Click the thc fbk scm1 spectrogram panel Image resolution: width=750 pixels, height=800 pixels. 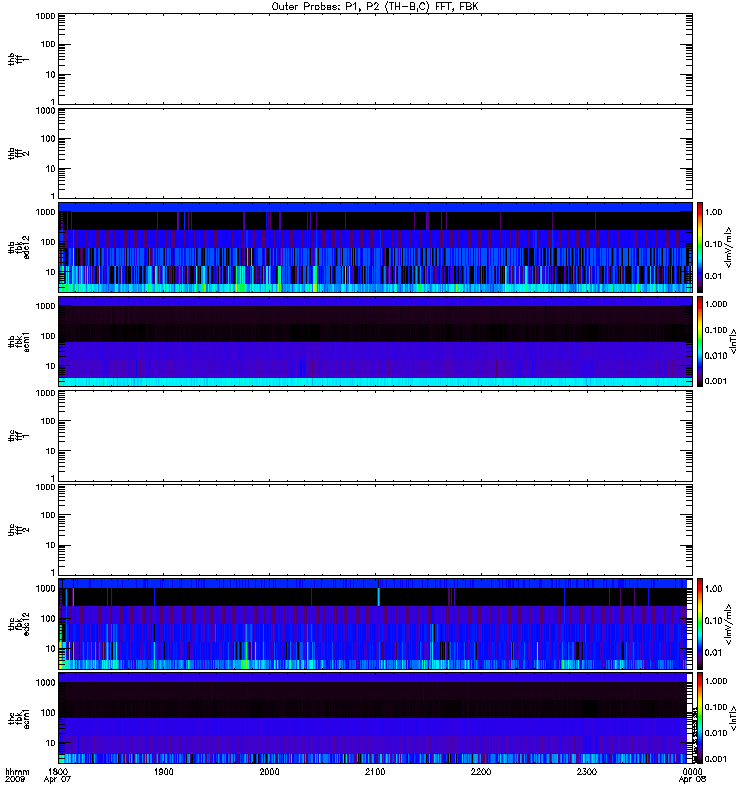pos(375,718)
